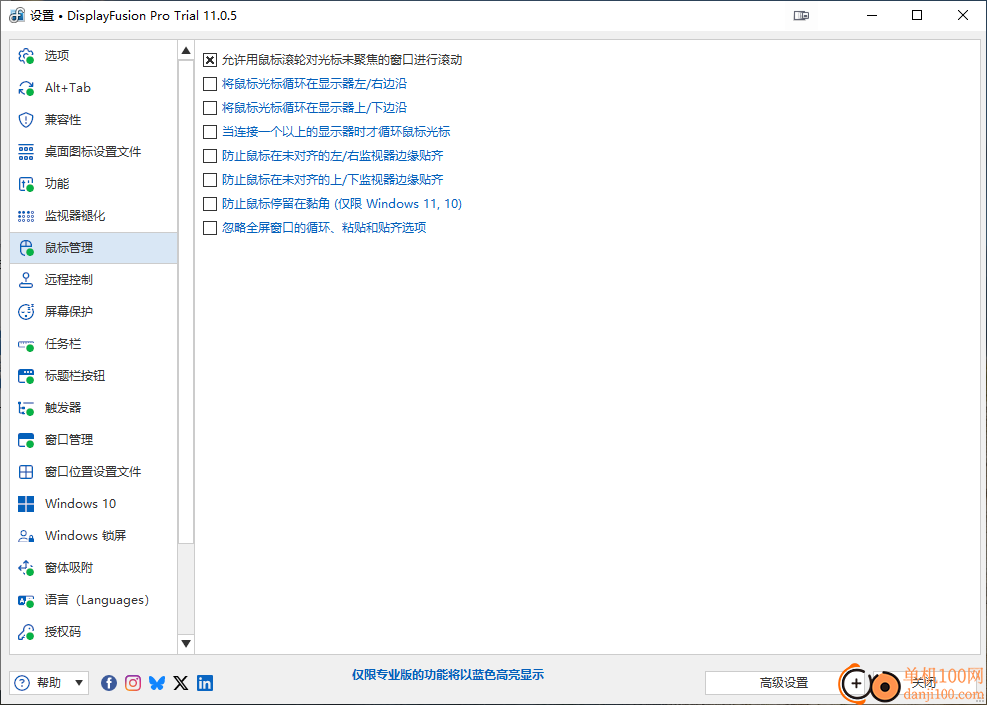Select the 选项 label in the sidebar
The image size is (987, 705).
click(x=57, y=56)
